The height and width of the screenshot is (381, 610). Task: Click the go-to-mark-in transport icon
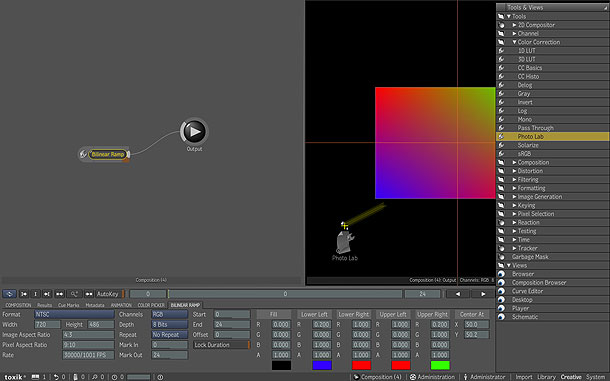[24, 294]
